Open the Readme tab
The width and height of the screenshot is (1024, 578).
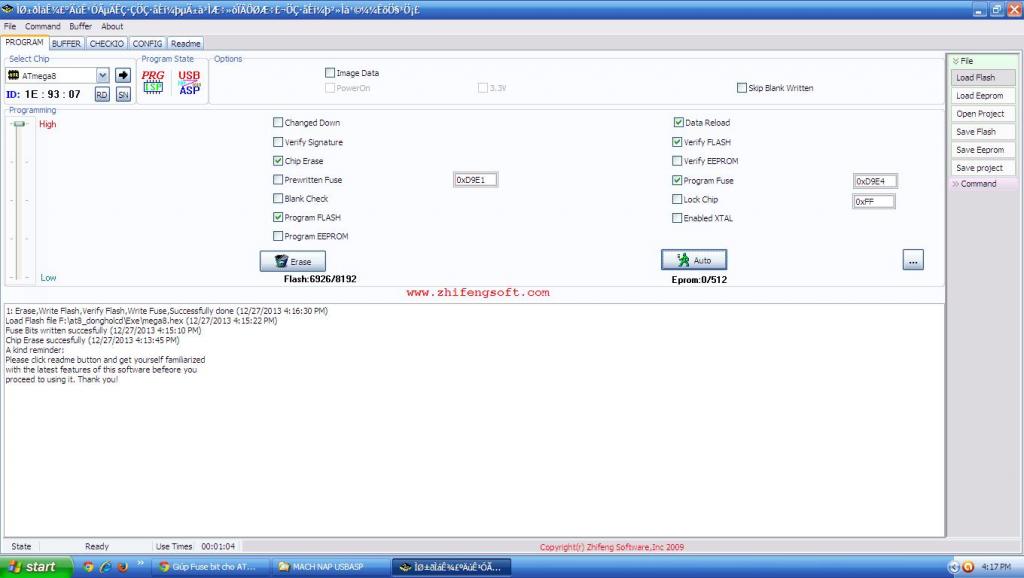tap(185, 43)
